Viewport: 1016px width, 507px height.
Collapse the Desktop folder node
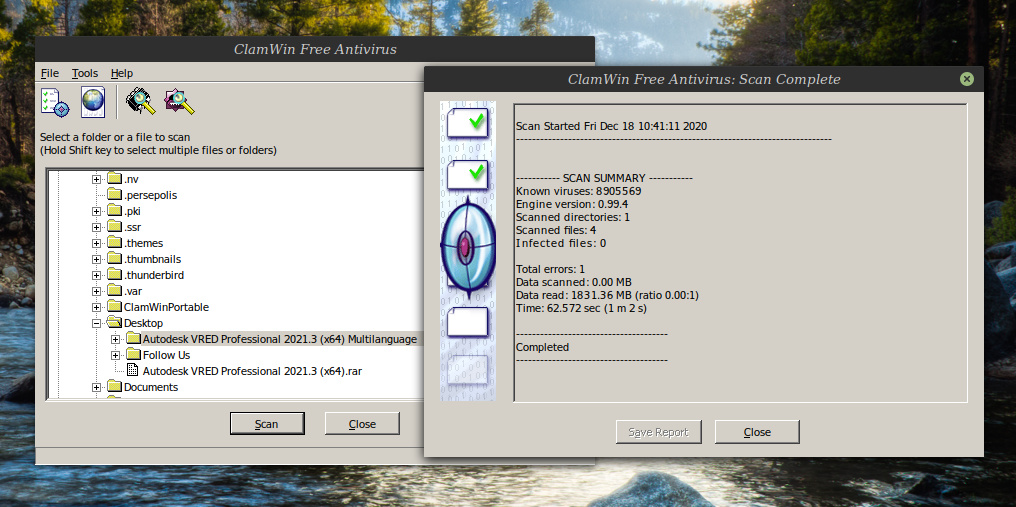(x=97, y=324)
